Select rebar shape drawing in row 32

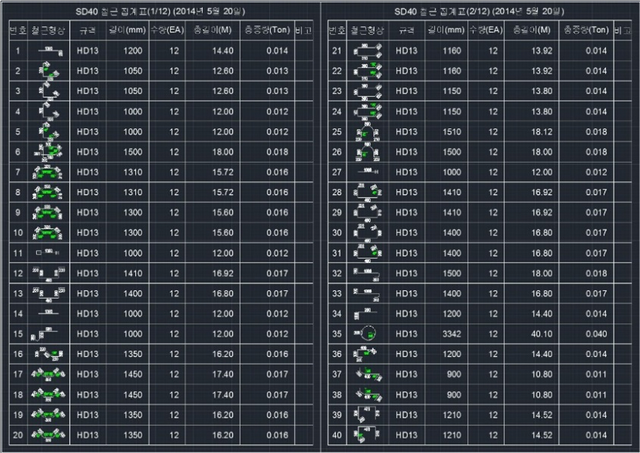(367, 273)
